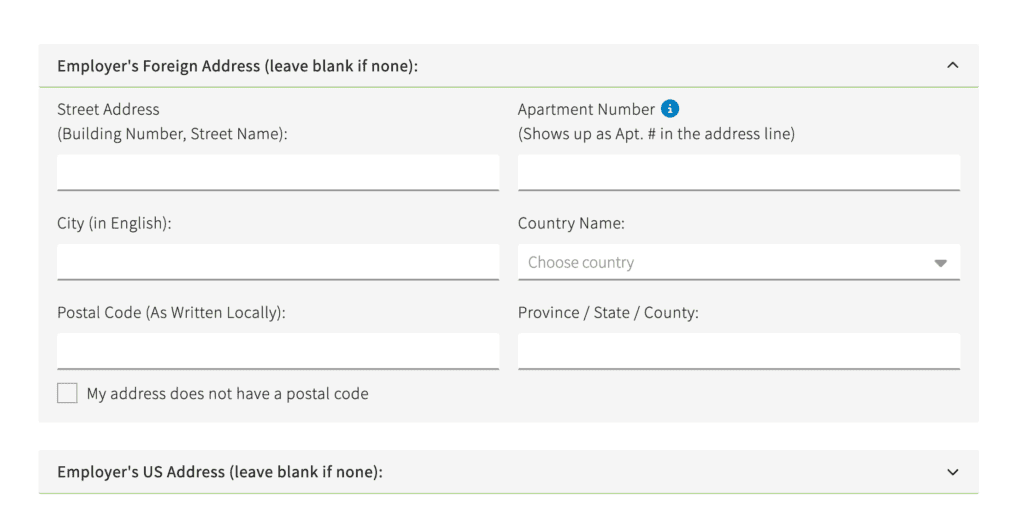Viewport: 1024px width, 528px height.
Task: Click the Apartment Number info icon
Action: tap(671, 109)
